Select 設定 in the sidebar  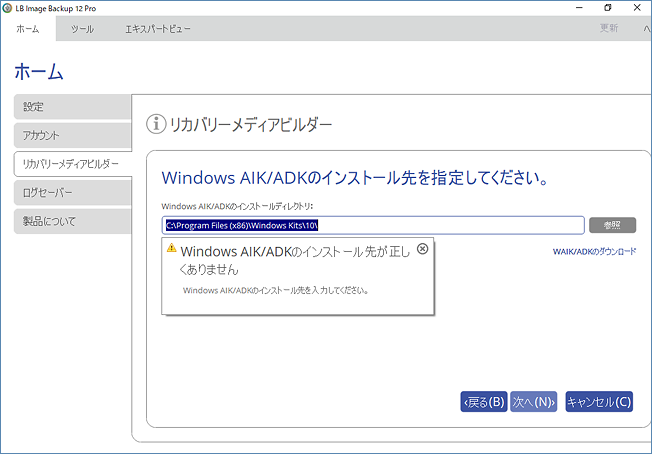tap(72, 107)
